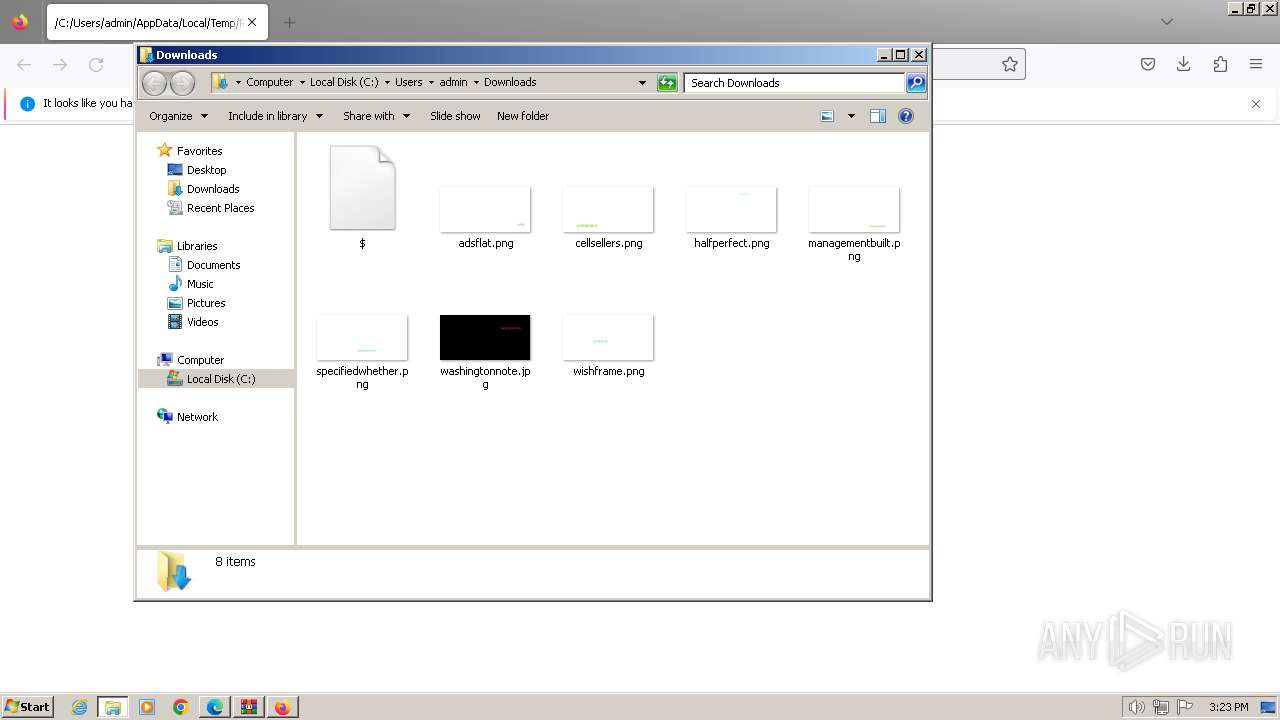Click the Explorer Back arrow

154,83
